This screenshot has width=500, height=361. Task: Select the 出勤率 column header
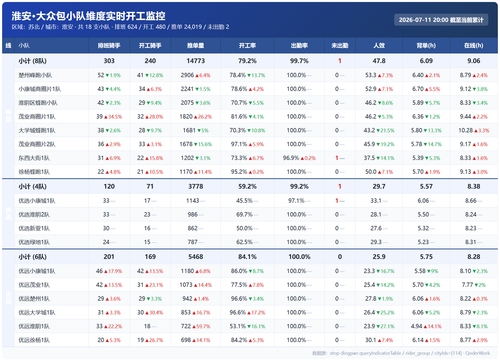[299, 45]
